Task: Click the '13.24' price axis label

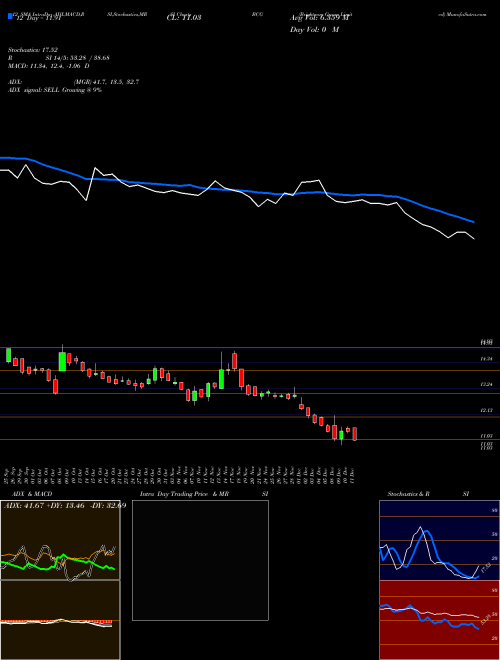Action: (487, 384)
